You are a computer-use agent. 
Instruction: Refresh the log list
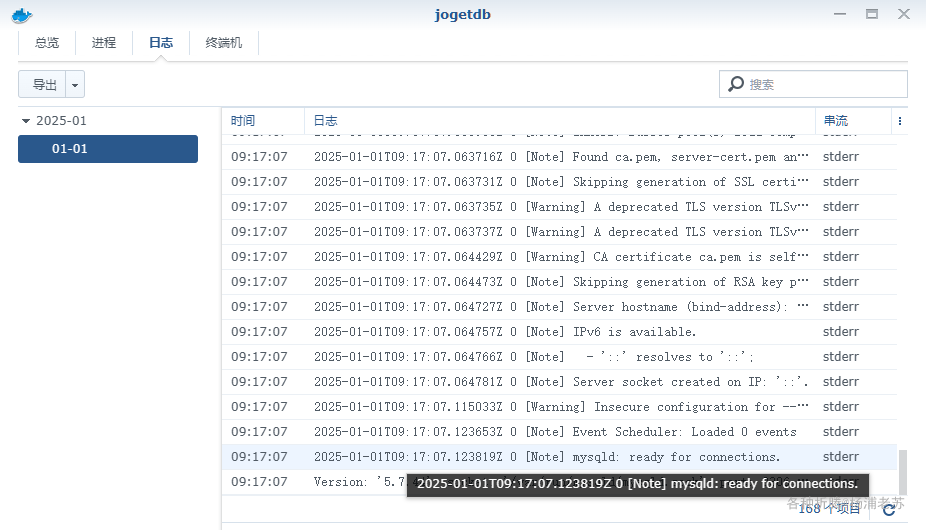point(889,509)
